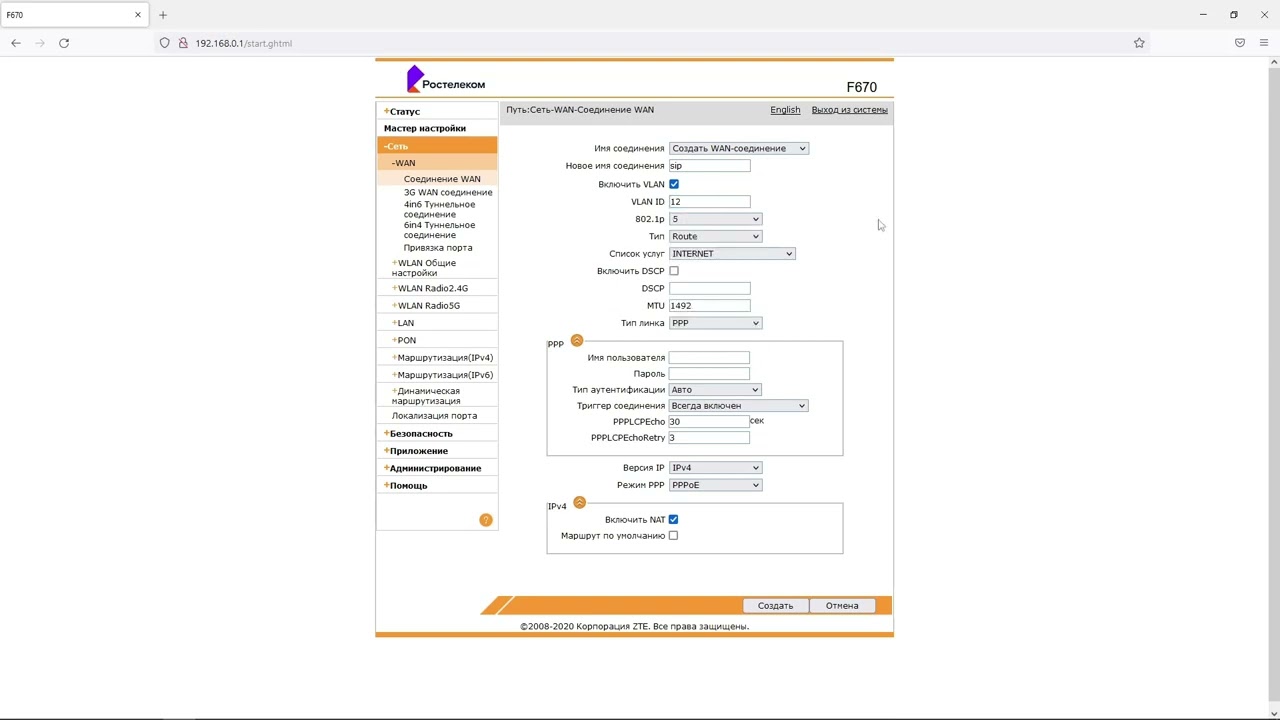Viewport: 1280px width, 720px height.
Task: Expand WLAN Общие настройки
Action: (424, 268)
